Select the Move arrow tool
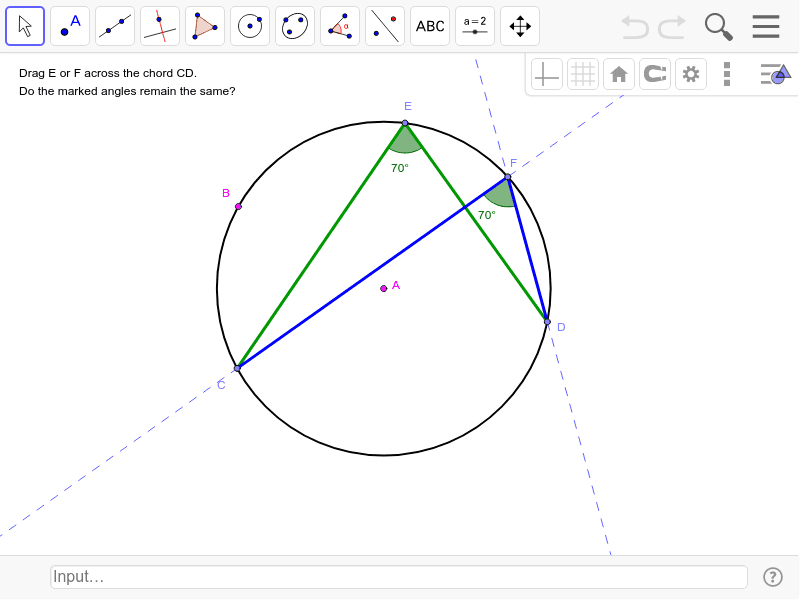The image size is (800, 600). tap(25, 26)
